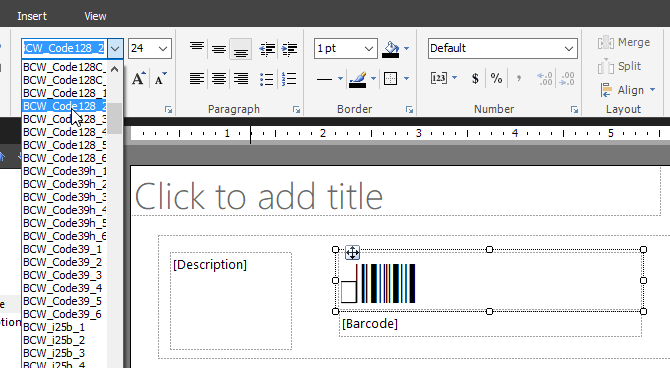Click the placeholder styles [123] icon
670x368 pixels.
439,78
